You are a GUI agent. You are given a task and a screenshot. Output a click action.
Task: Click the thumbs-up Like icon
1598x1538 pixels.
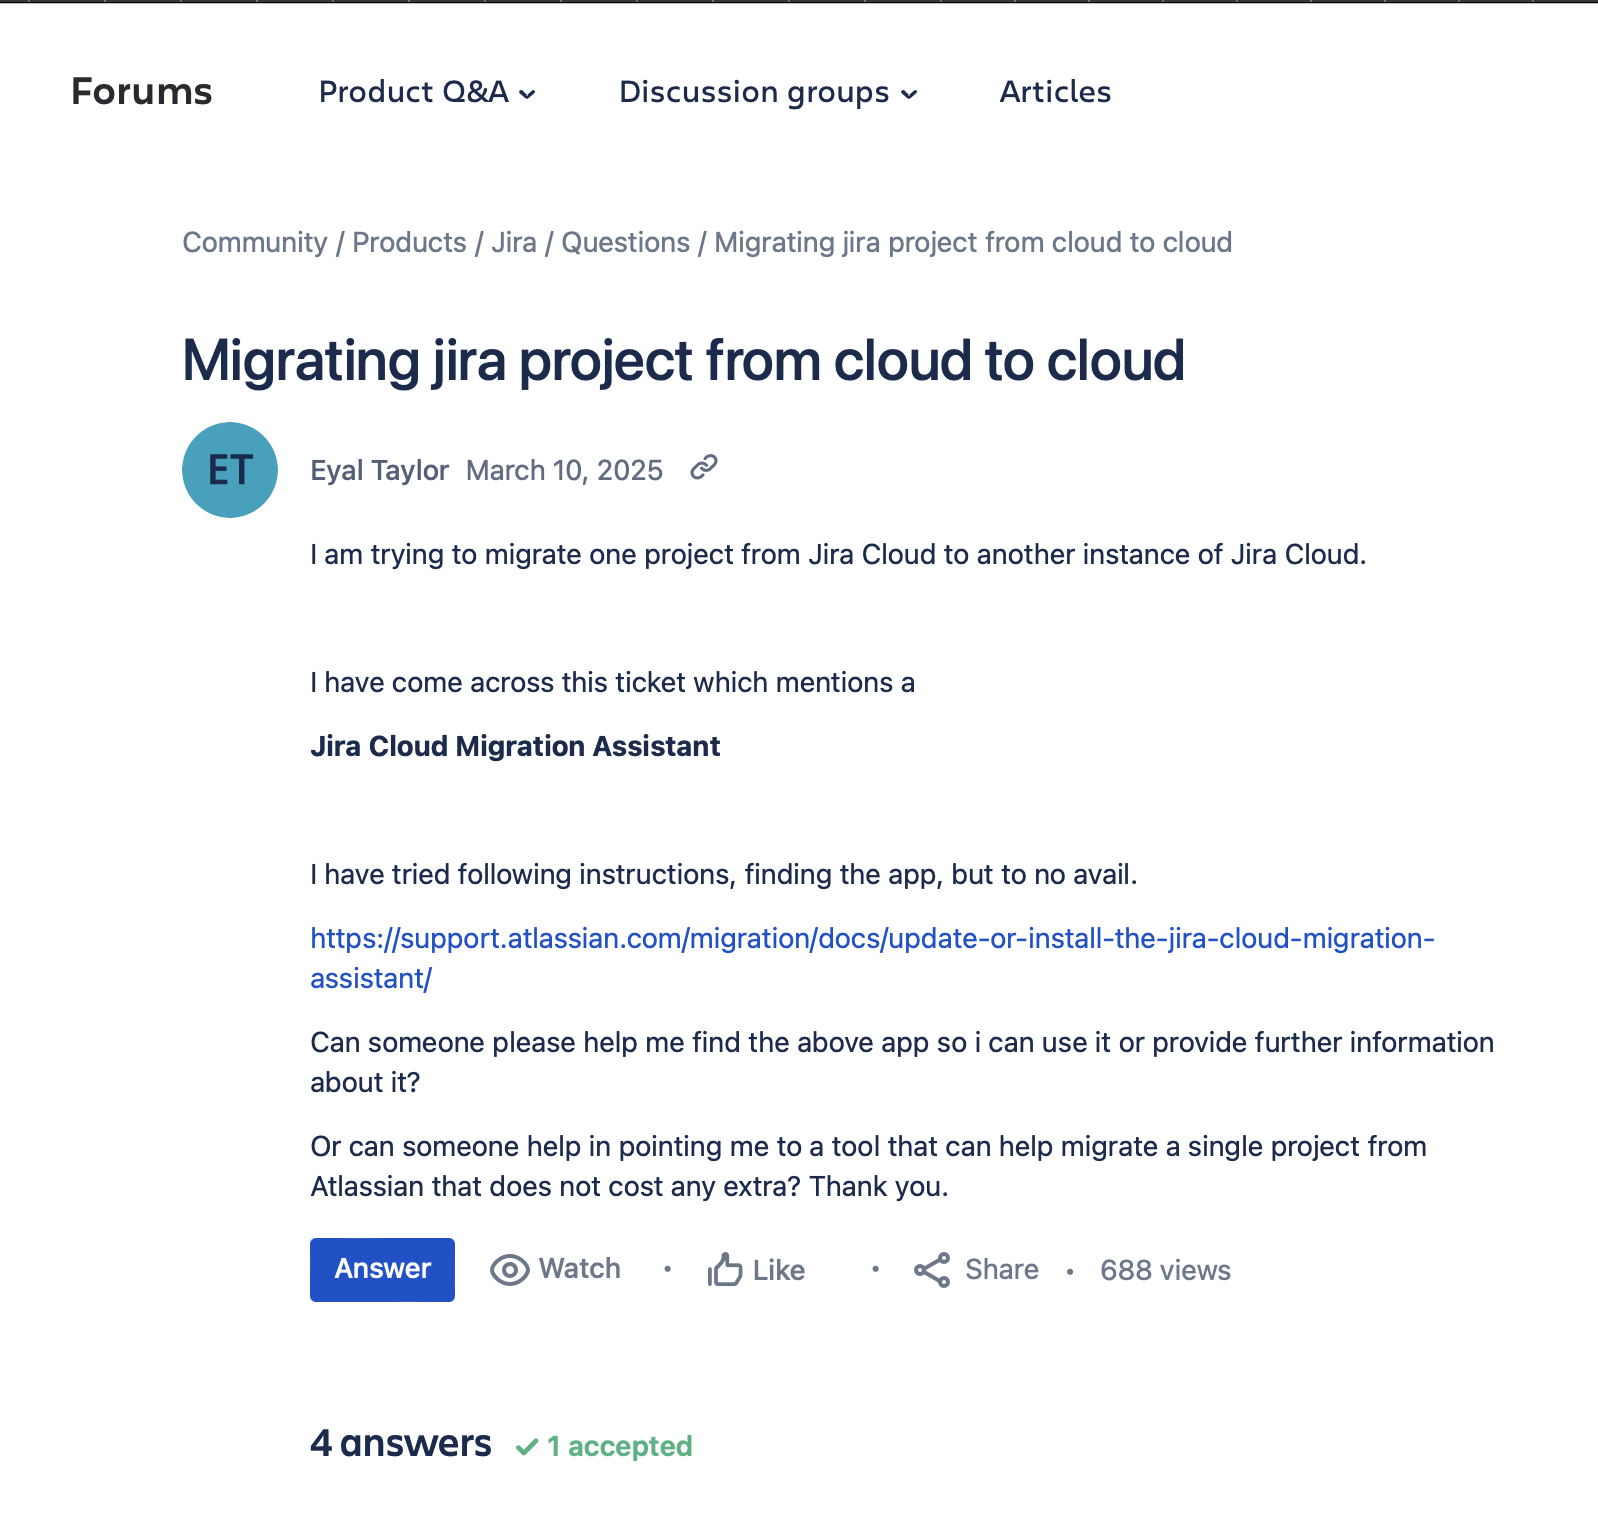725,1270
